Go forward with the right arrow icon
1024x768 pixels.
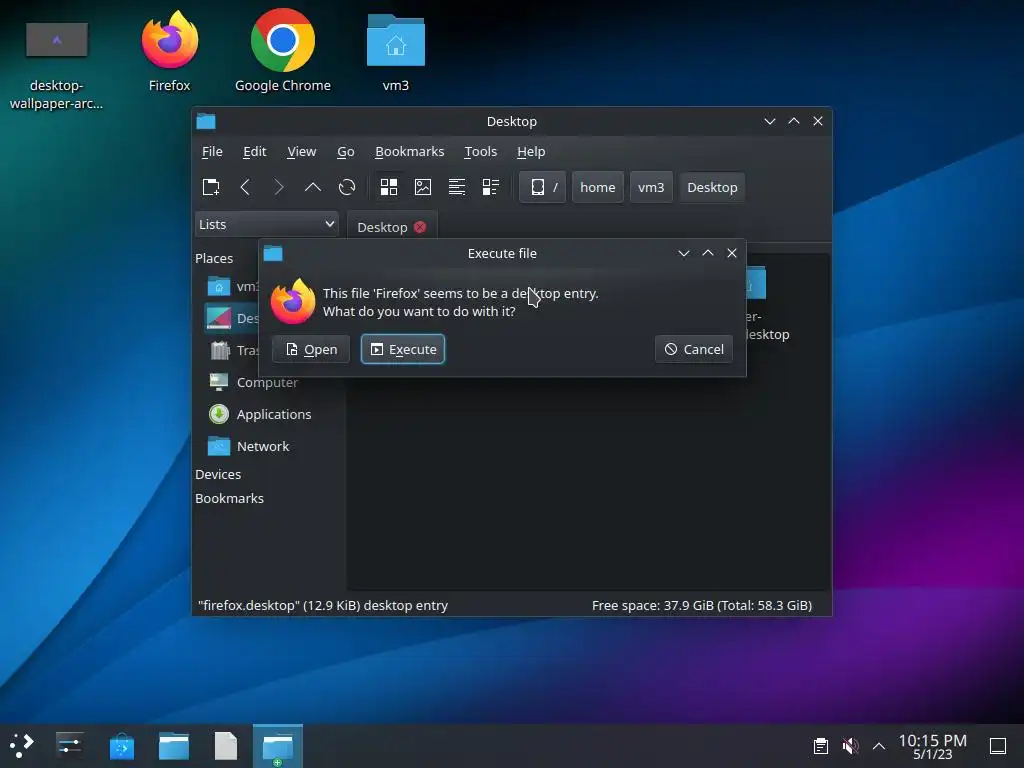tap(279, 187)
